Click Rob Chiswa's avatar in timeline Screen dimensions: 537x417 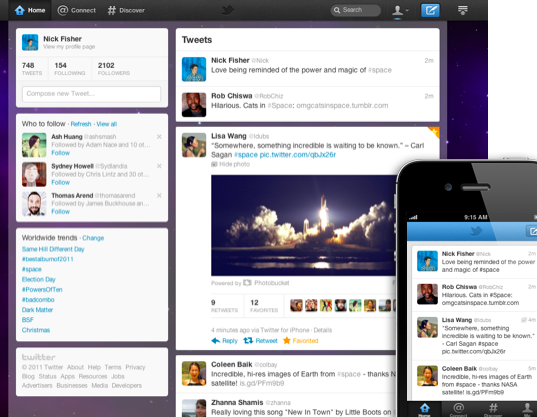pyautogui.click(x=194, y=105)
